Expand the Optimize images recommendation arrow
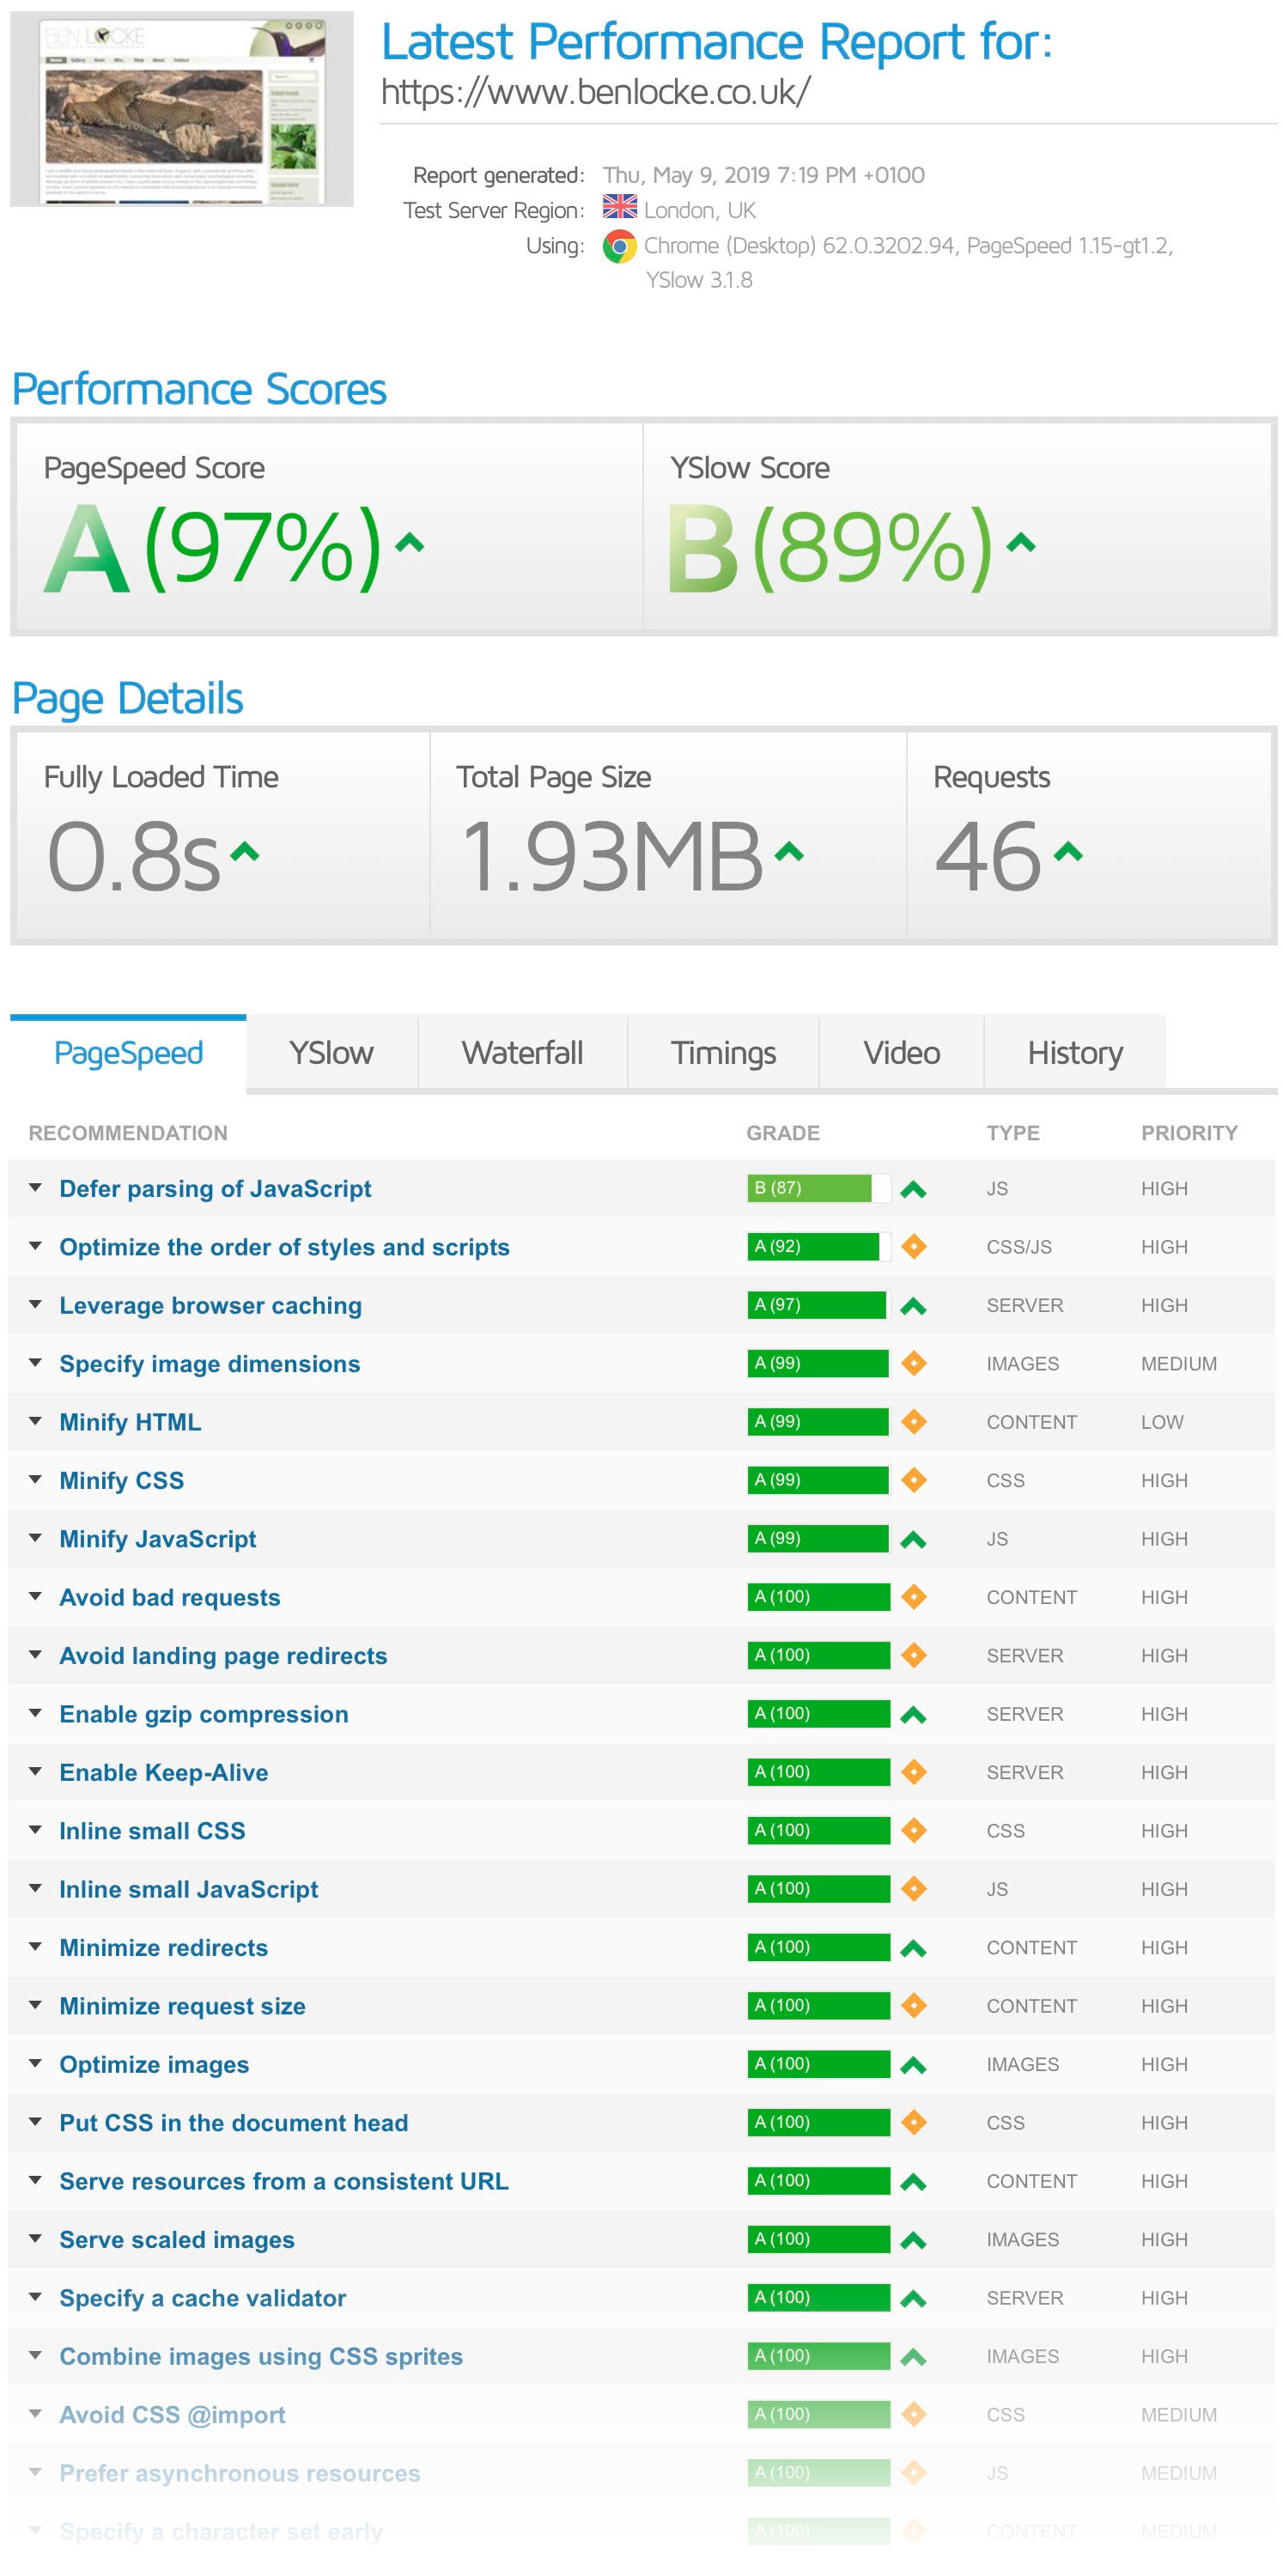This screenshot has height=2576, width=1283. pos(36,2064)
